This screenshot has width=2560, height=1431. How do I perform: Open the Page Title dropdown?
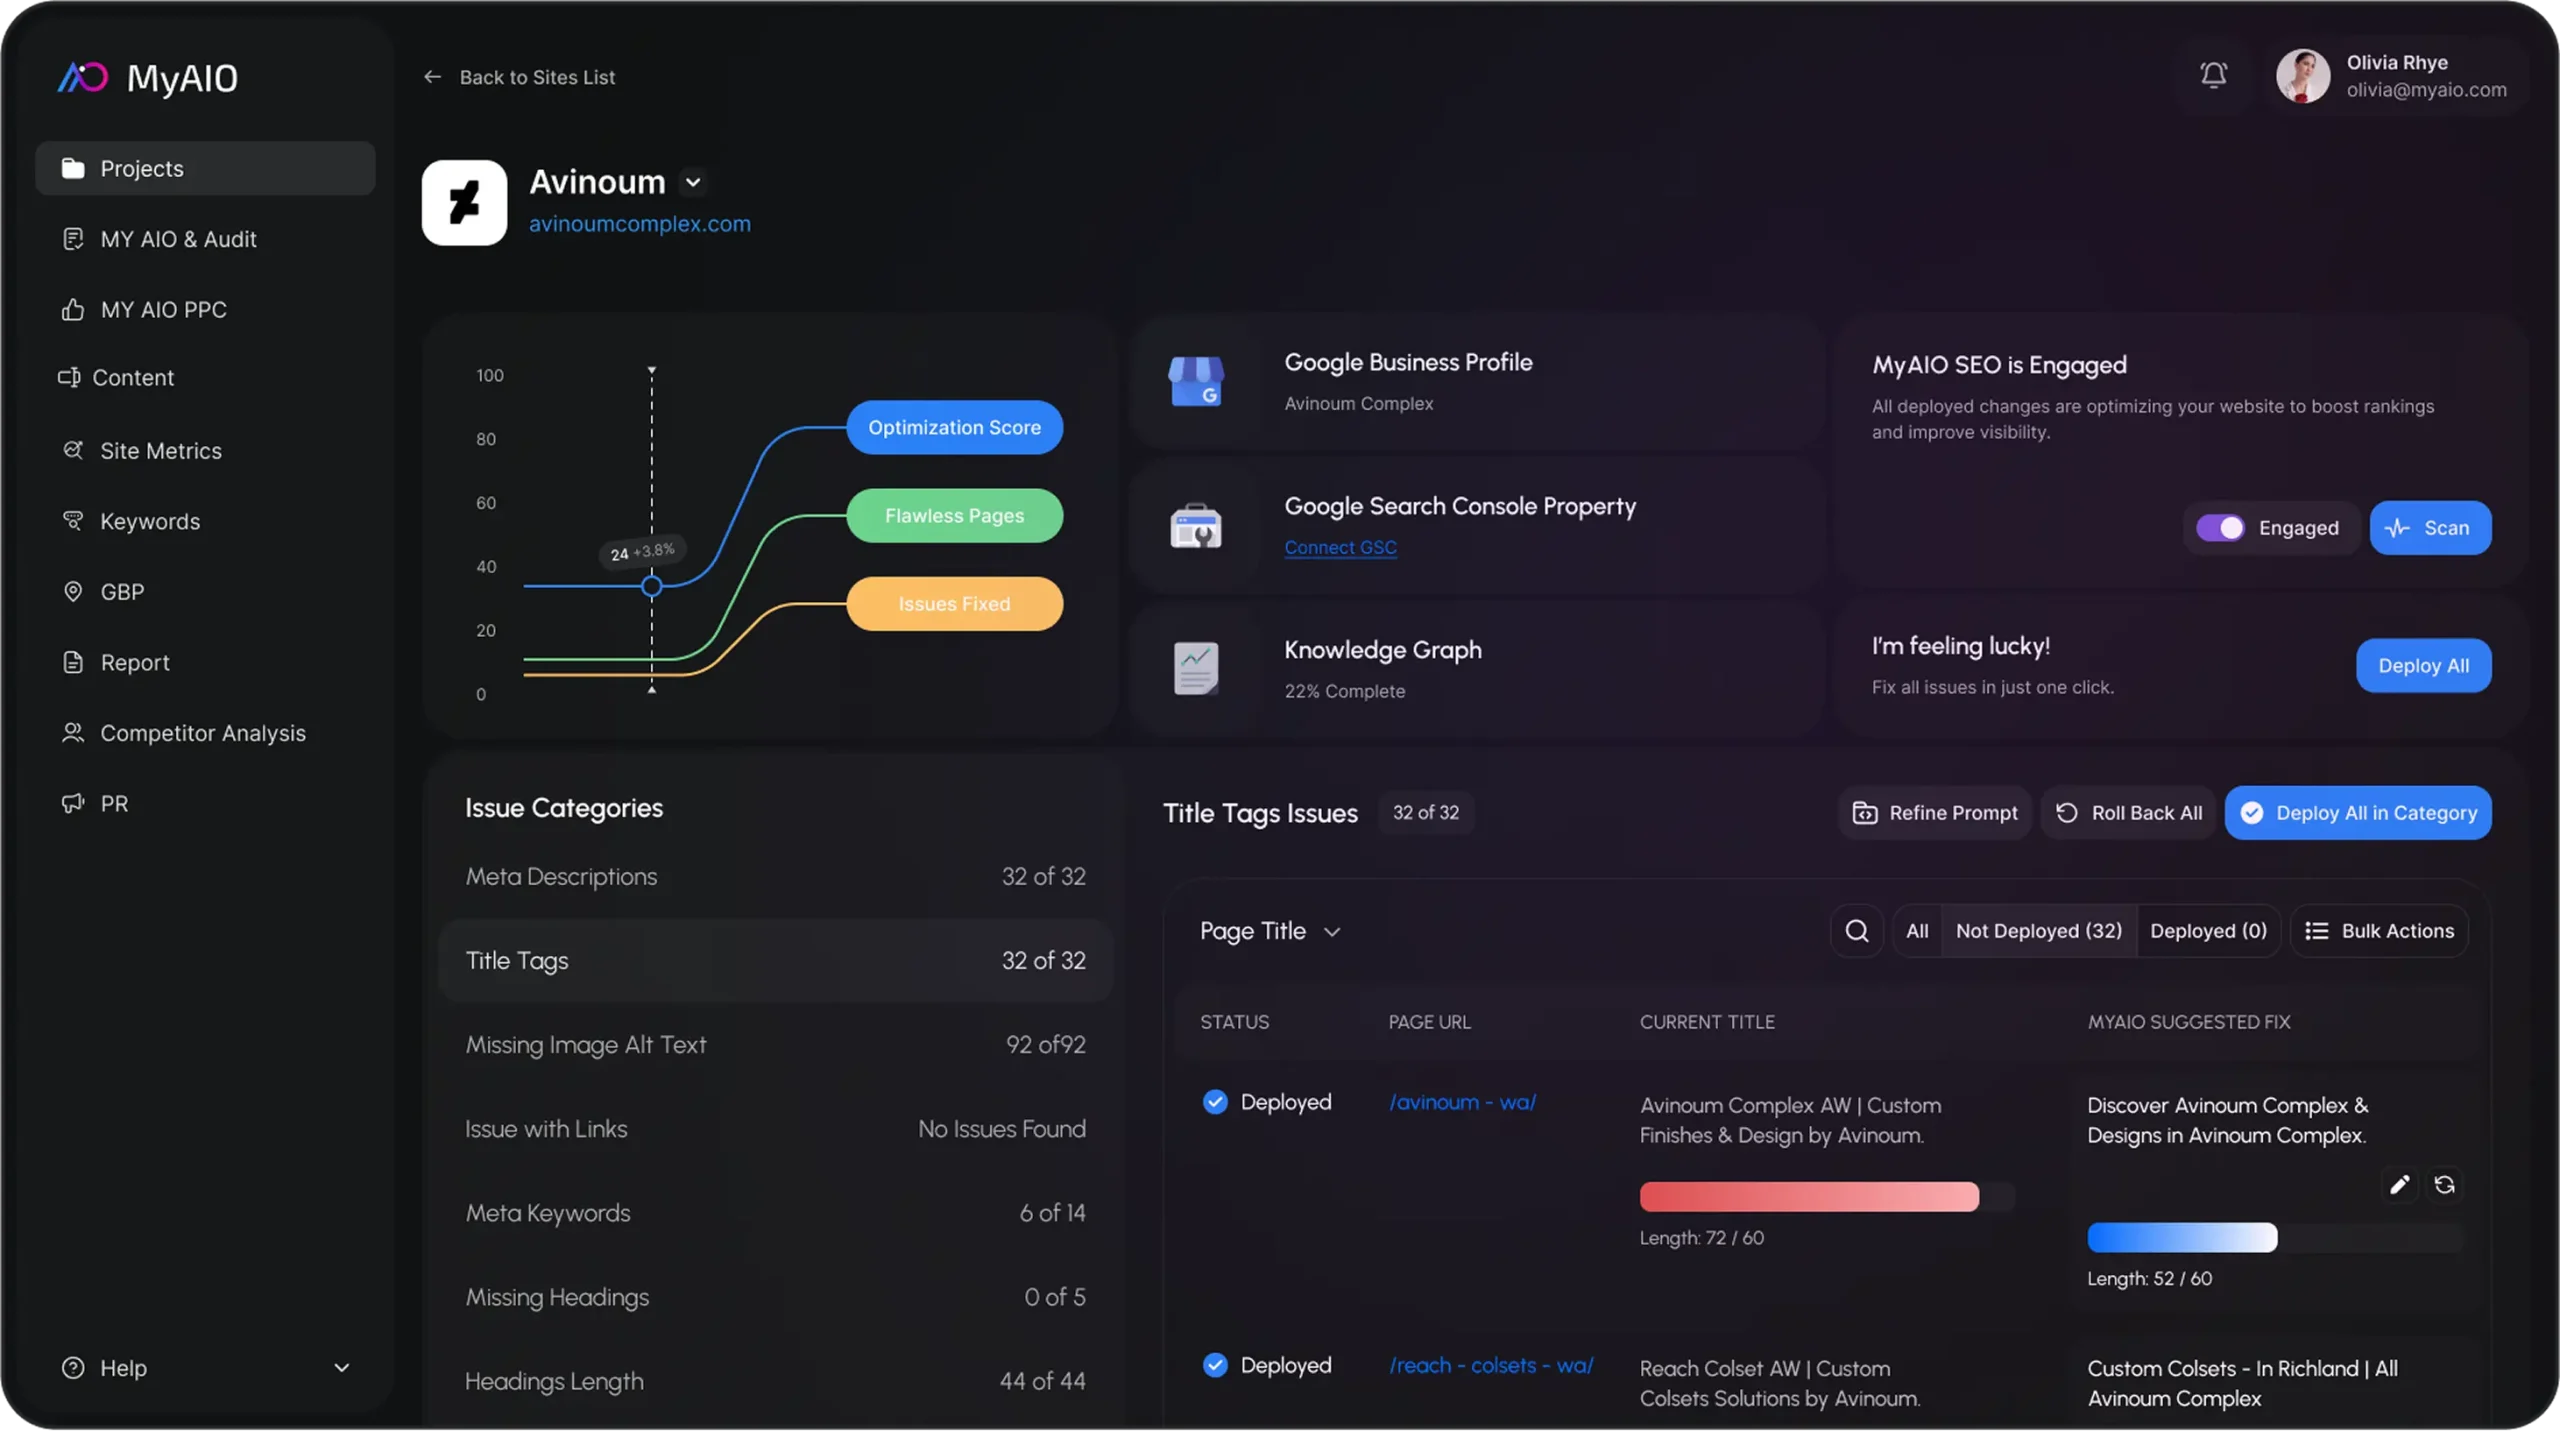1270,931
